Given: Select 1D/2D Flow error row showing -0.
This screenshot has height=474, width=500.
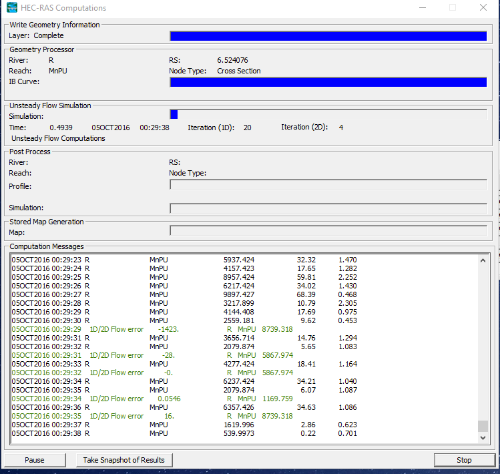Looking at the screenshot, I should pyautogui.click(x=152, y=372).
